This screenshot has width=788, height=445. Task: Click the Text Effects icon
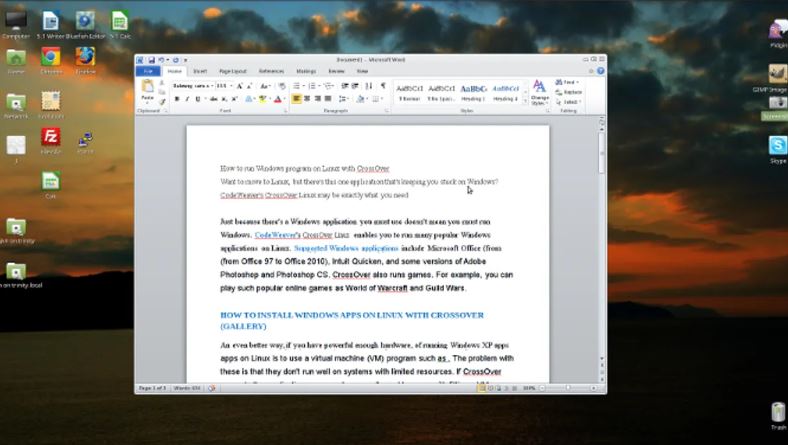coord(248,99)
